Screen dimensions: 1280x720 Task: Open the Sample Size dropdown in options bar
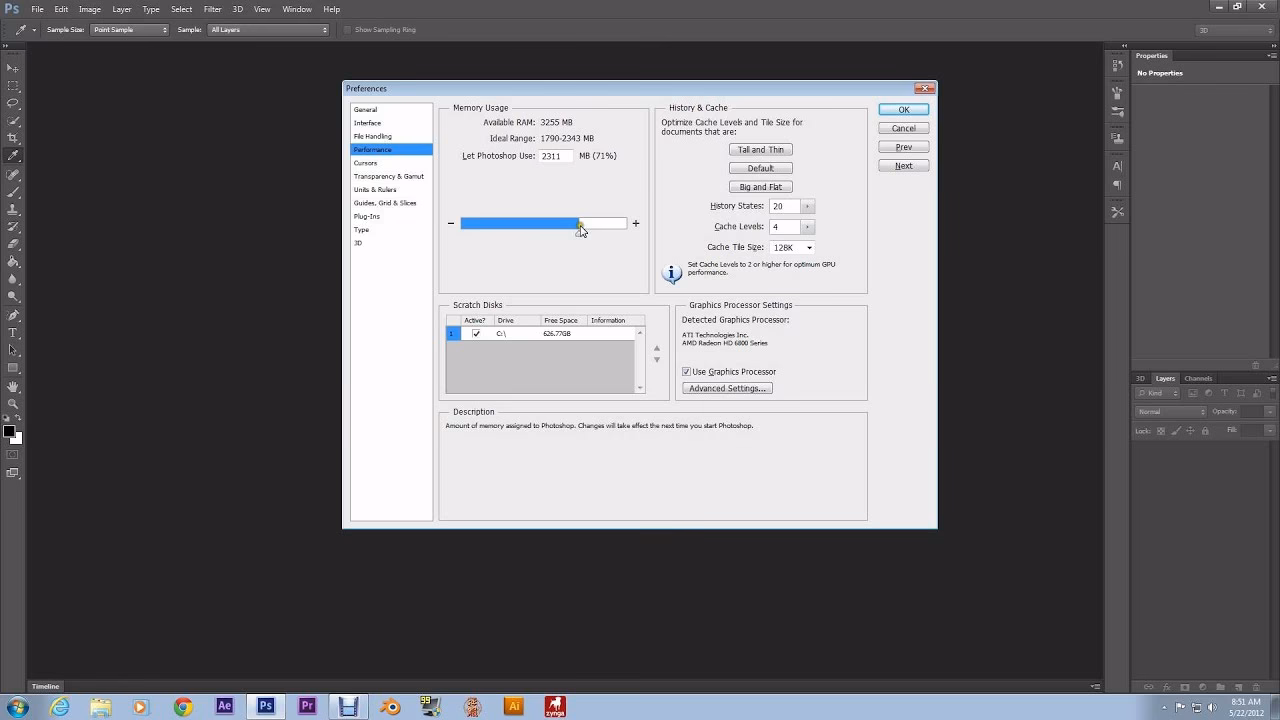click(x=129, y=29)
